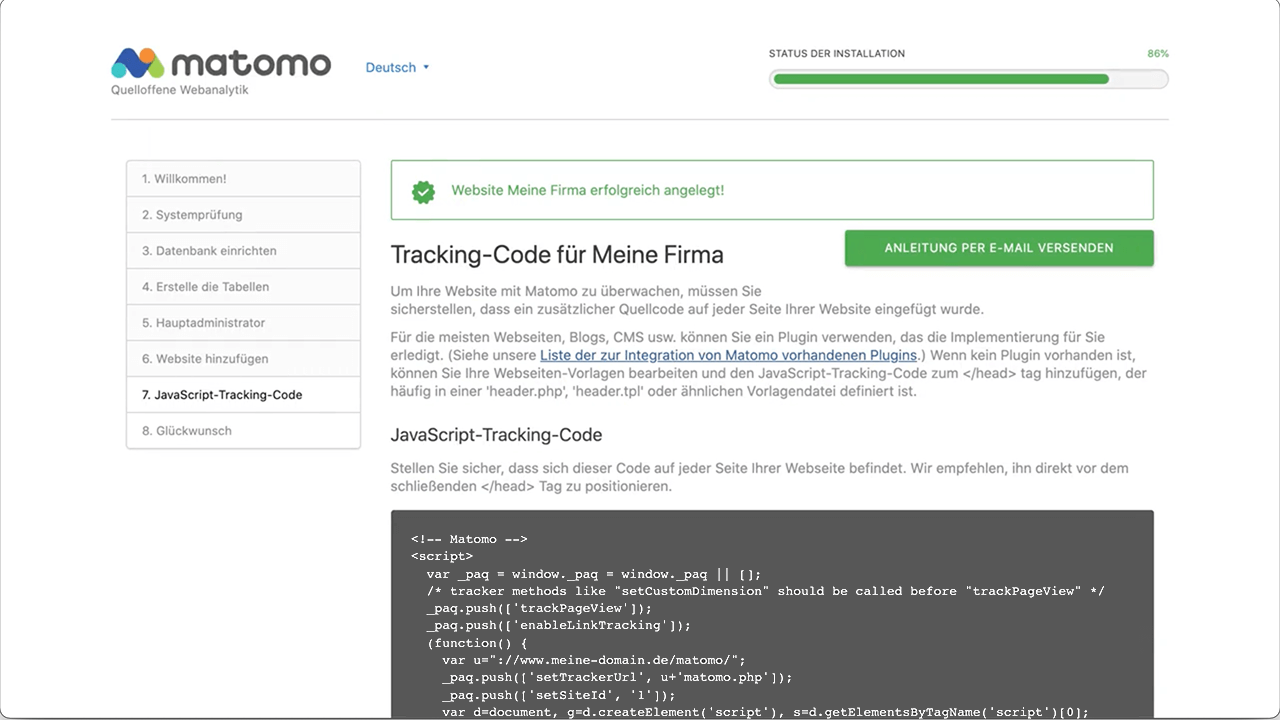The image size is (1280, 720).
Task: Click the JavaScript-Tracking-Code heading
Action: click(x=496, y=435)
